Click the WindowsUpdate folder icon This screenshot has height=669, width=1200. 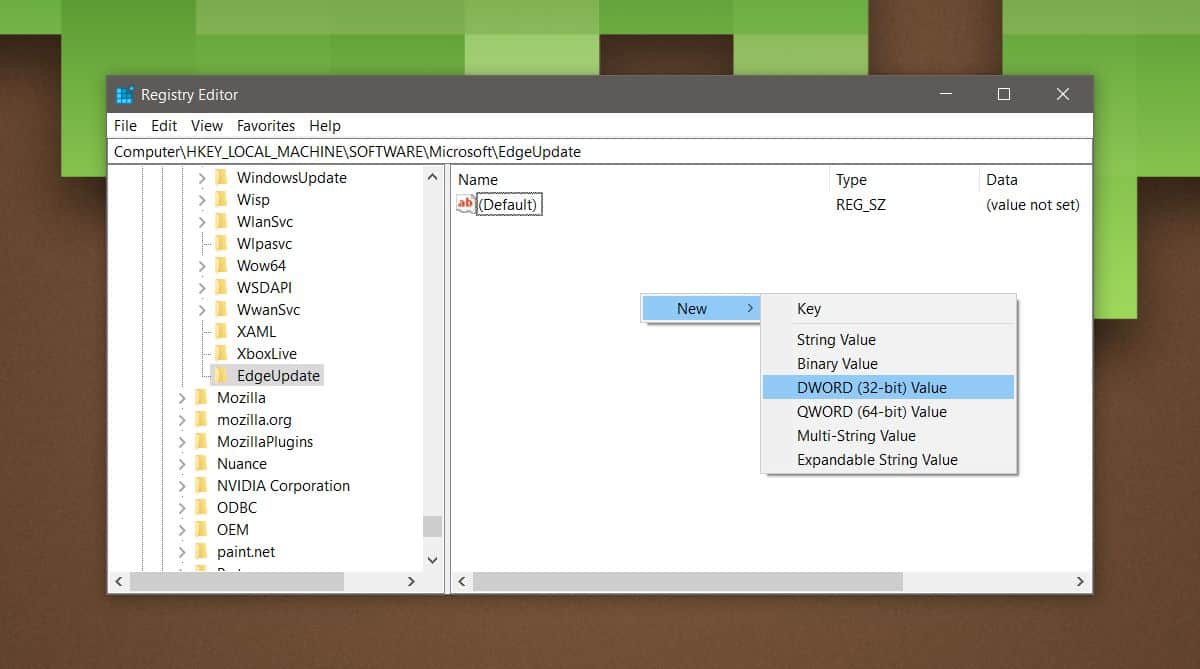[221, 178]
